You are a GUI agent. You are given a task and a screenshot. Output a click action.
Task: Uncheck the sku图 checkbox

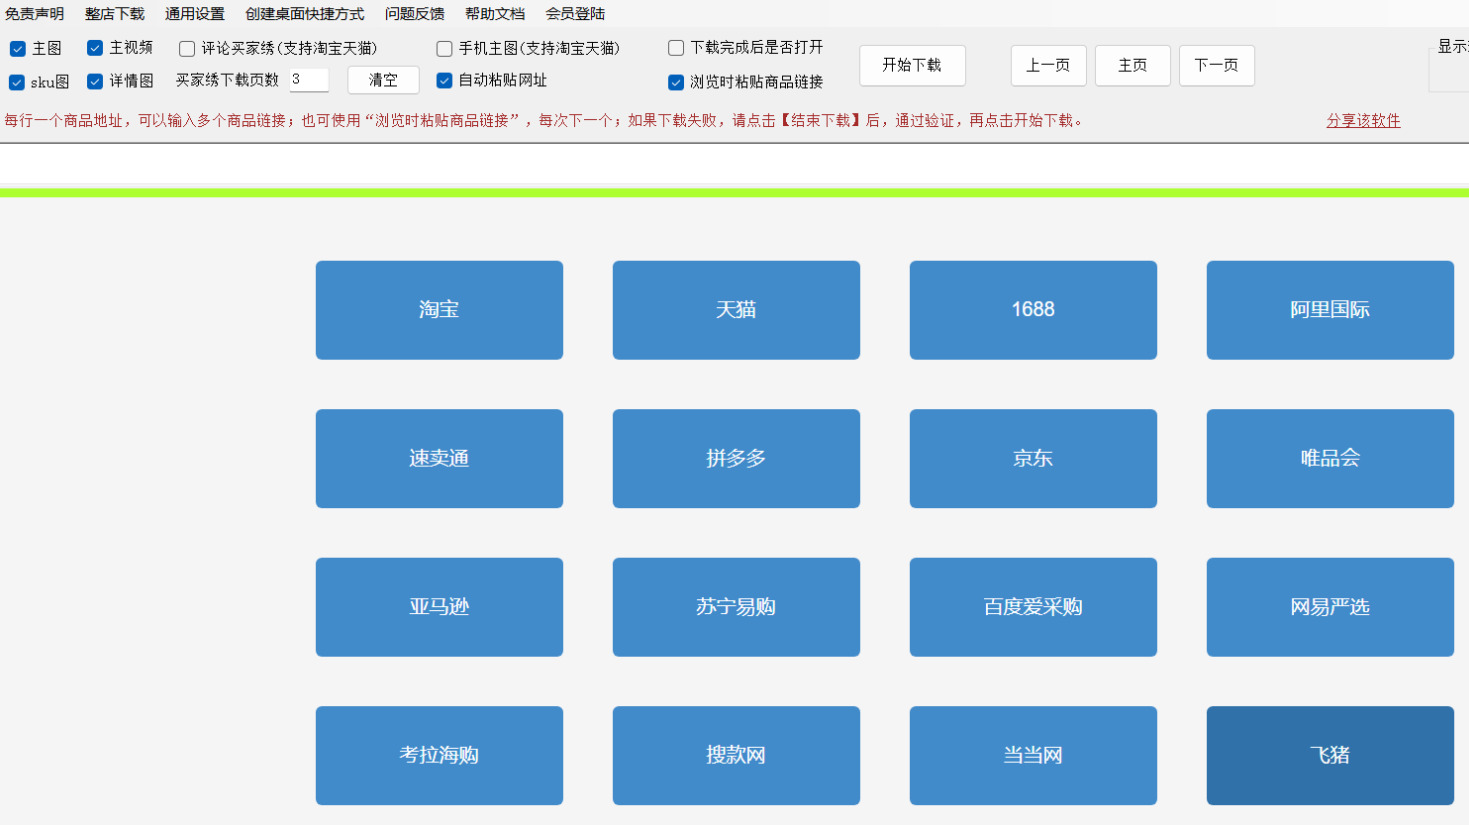pos(17,82)
